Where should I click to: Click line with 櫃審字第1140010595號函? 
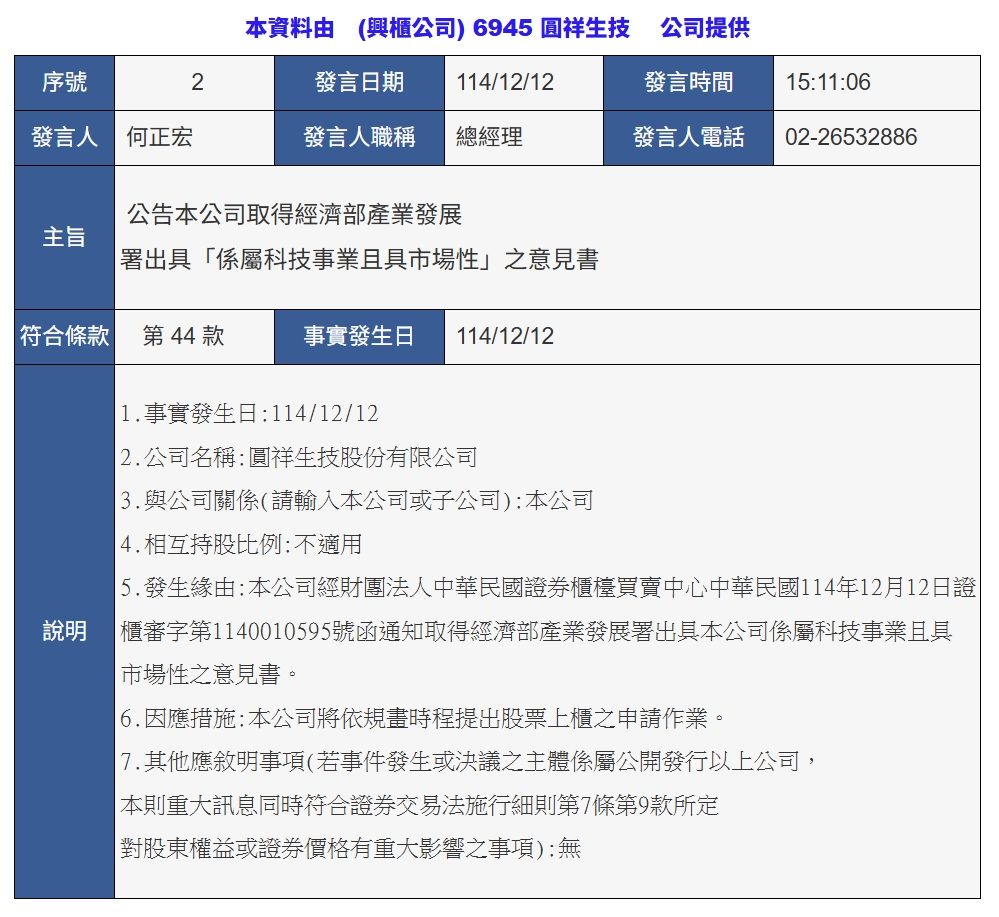pyautogui.click(x=536, y=632)
